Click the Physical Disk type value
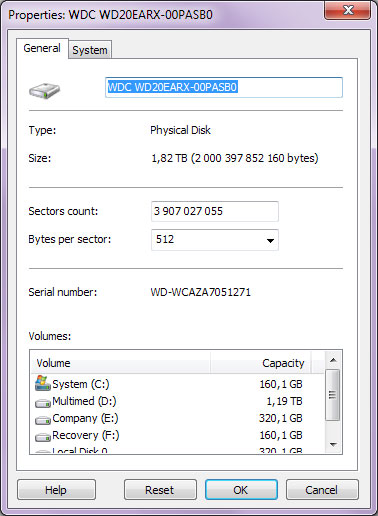Screen dimensions: 378x516 point(180,130)
